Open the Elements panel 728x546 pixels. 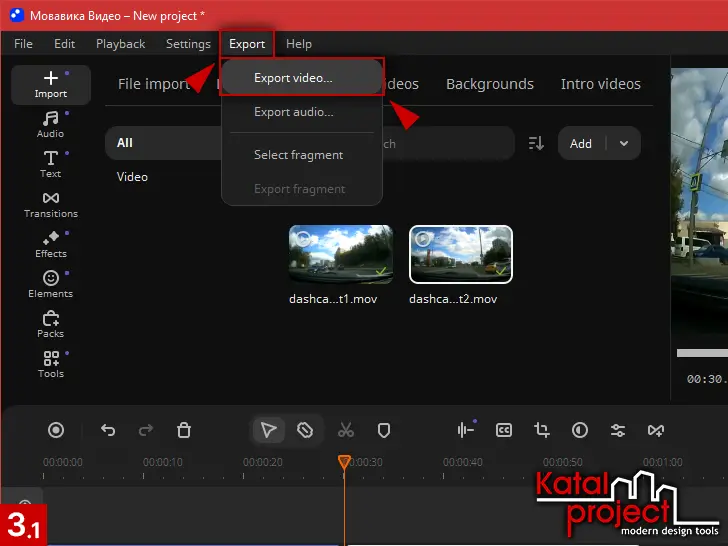50,284
